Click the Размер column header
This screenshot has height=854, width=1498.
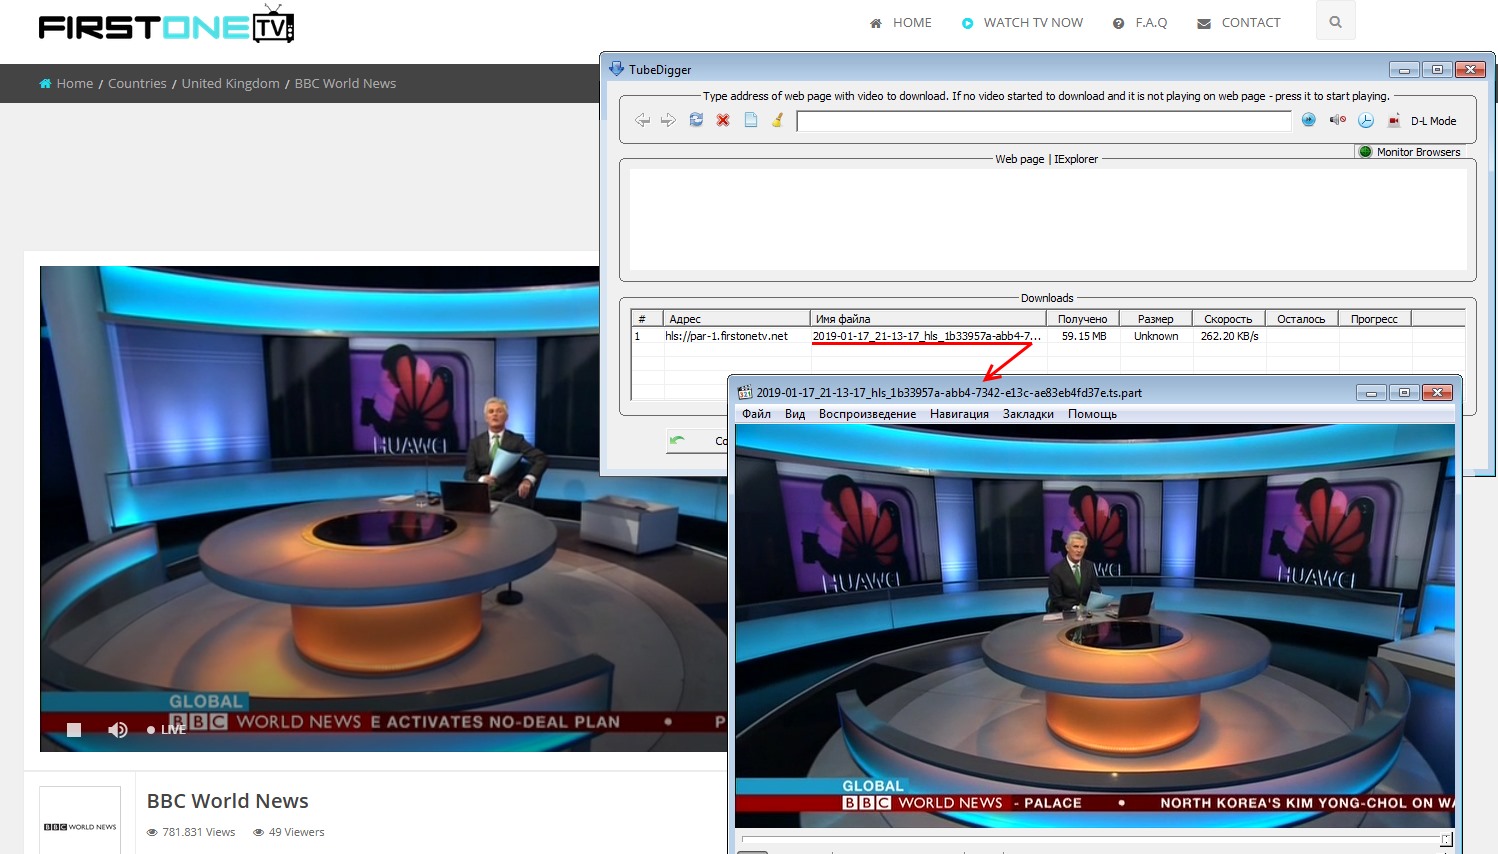(1155, 319)
